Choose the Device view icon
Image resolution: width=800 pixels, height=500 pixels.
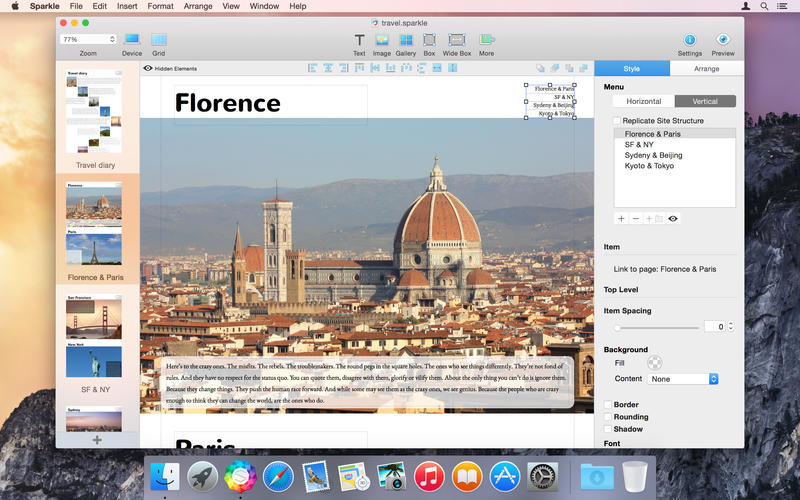click(132, 40)
